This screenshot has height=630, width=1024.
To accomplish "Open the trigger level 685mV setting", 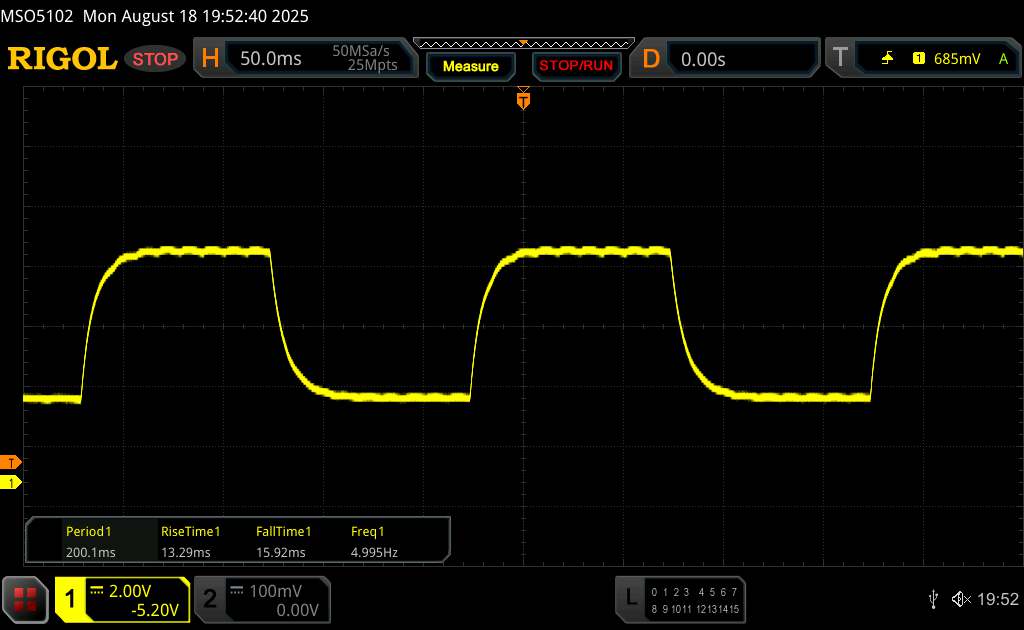I will coord(957,59).
